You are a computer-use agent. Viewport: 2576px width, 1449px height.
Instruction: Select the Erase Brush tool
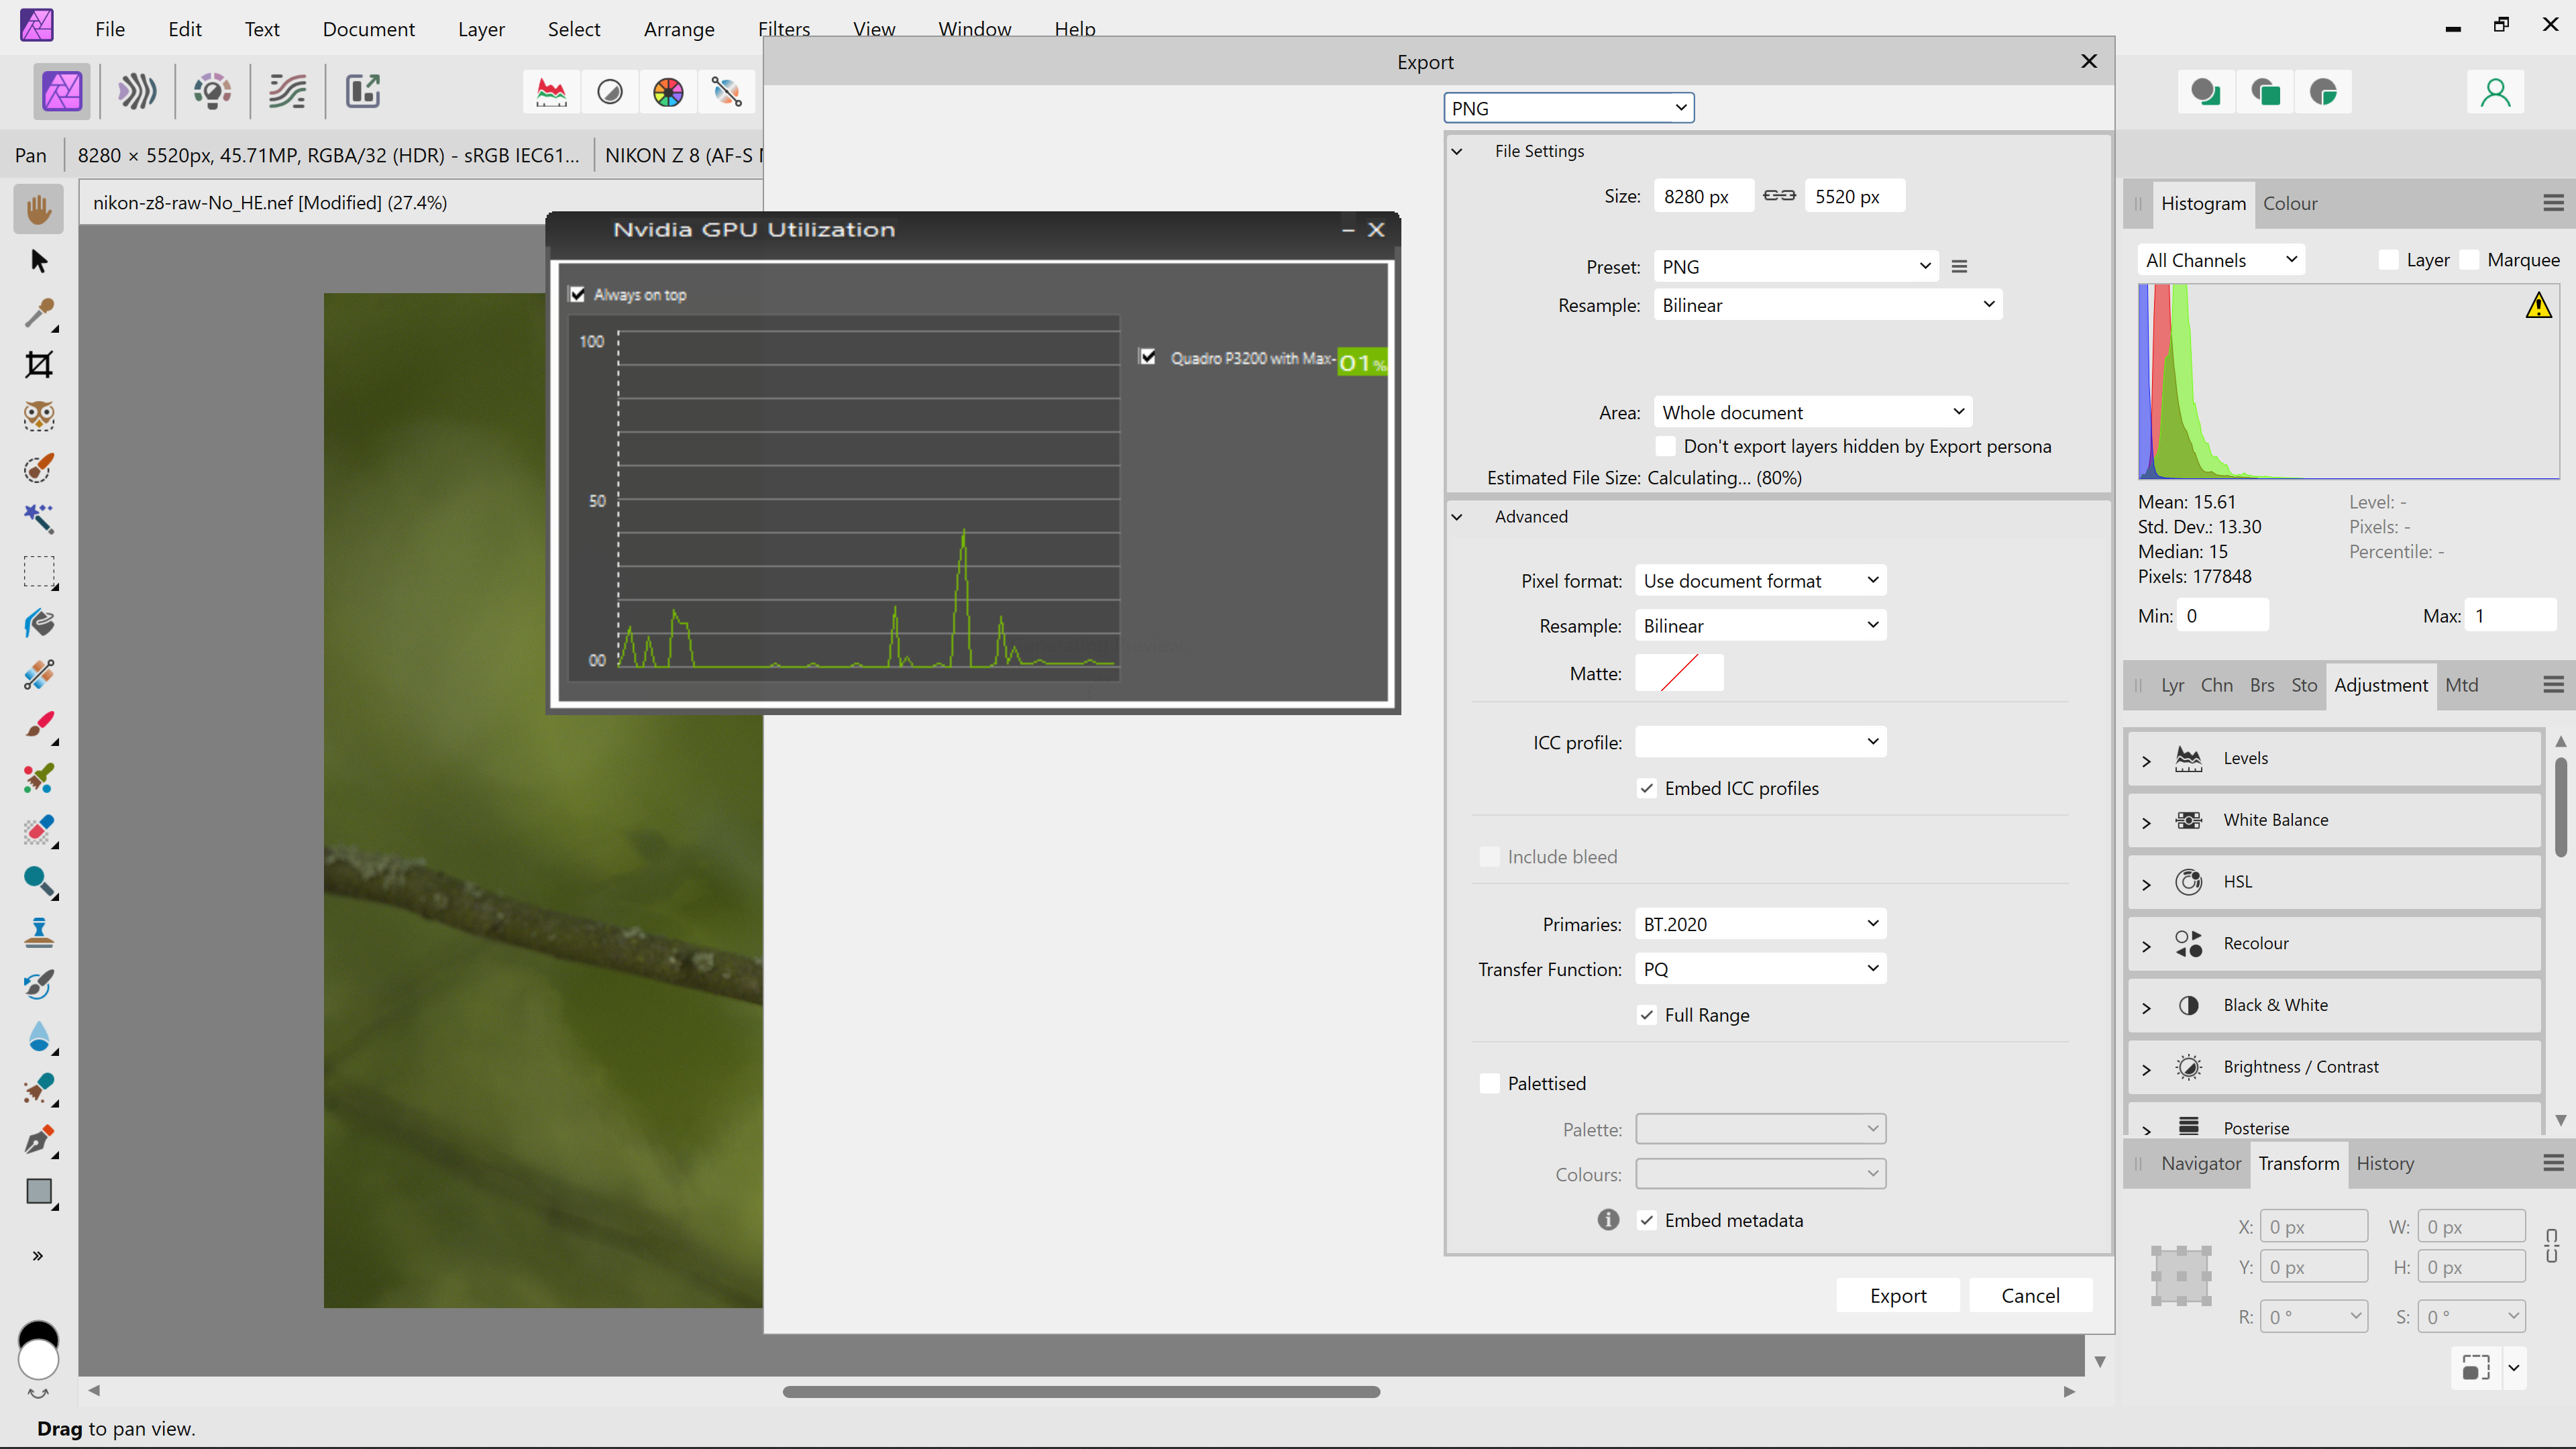(x=39, y=830)
